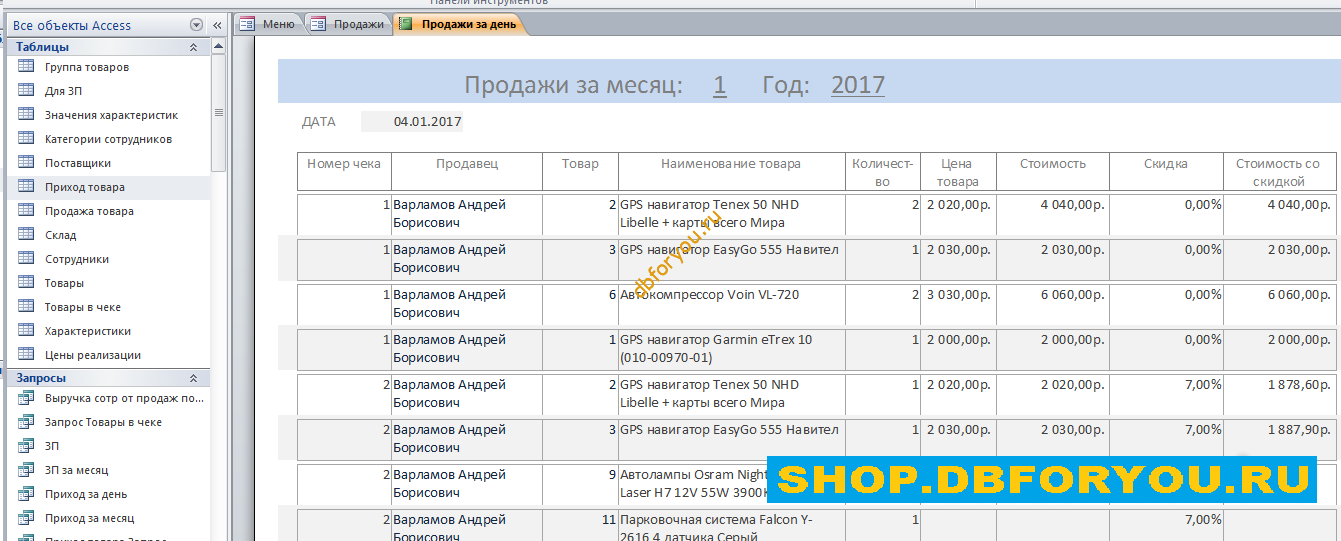Click report icon on Продажи за день tab

404,24
